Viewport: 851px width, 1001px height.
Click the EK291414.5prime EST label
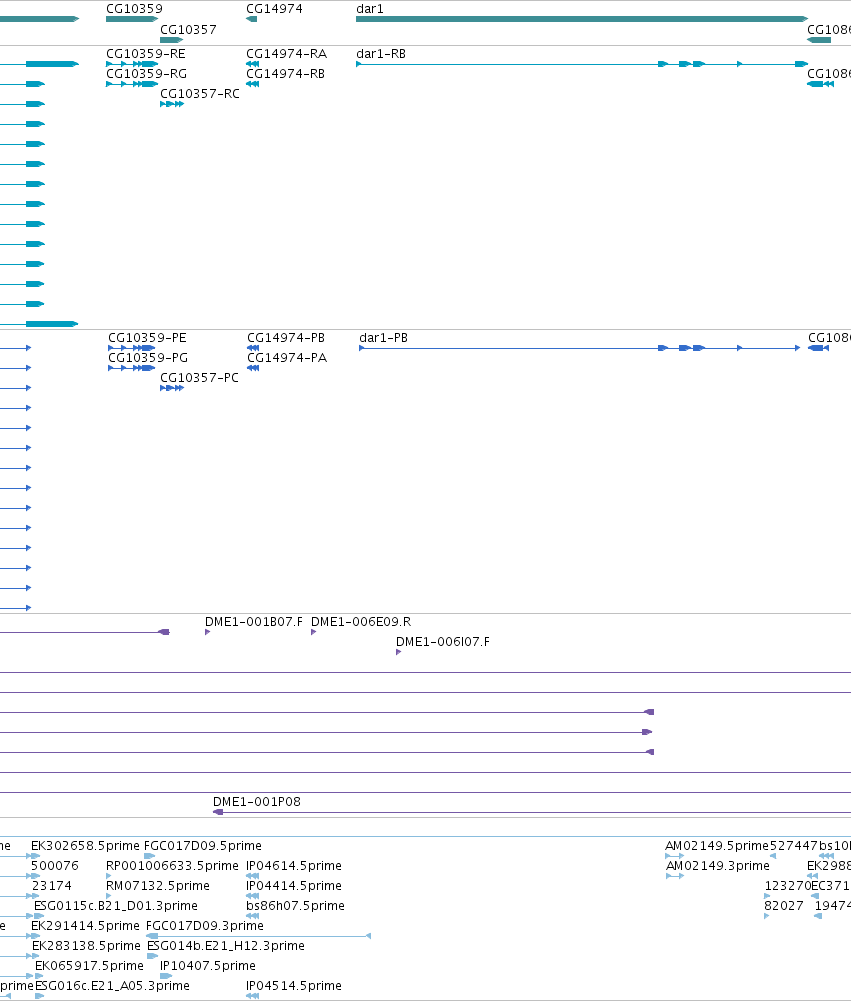click(x=85, y=926)
